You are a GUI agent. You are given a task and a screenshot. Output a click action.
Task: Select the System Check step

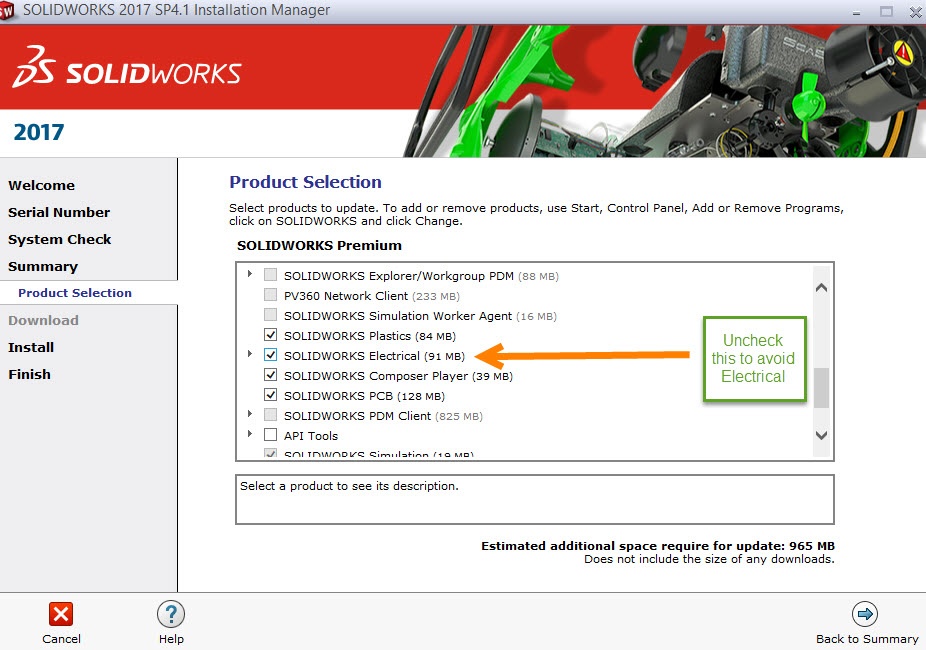59,239
